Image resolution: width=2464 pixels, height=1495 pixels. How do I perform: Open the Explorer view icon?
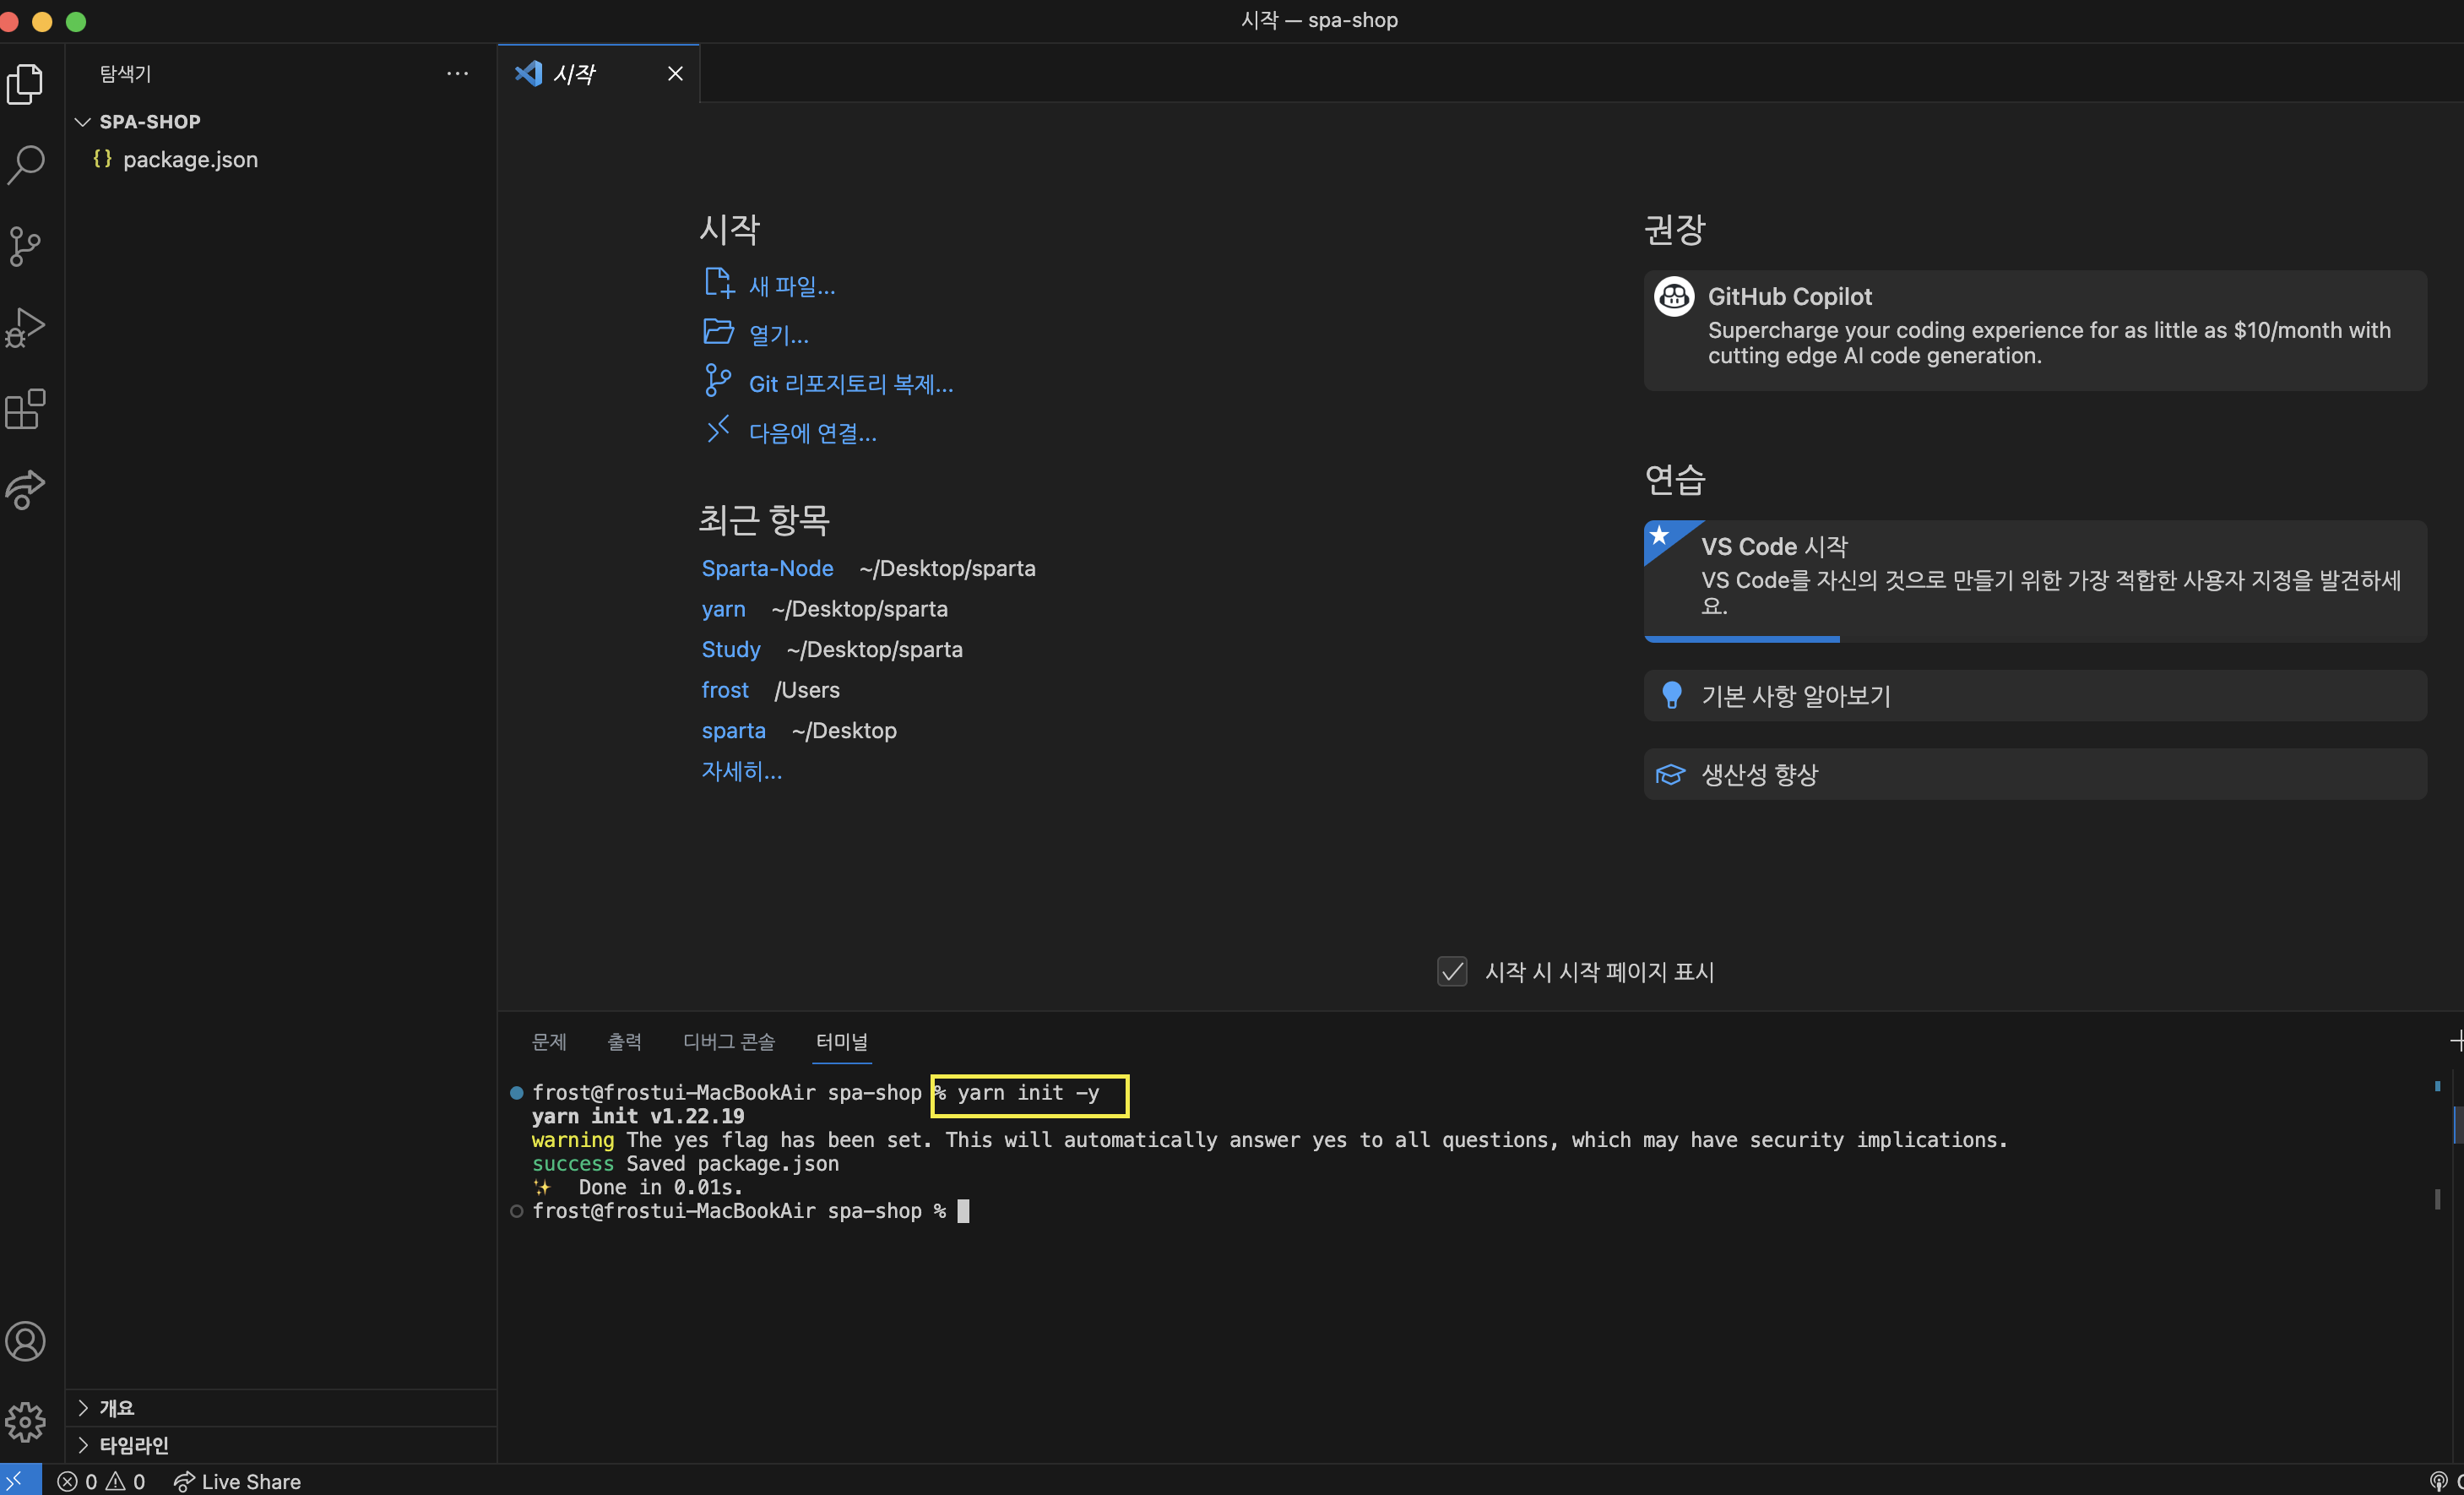pyautogui.click(x=25, y=84)
